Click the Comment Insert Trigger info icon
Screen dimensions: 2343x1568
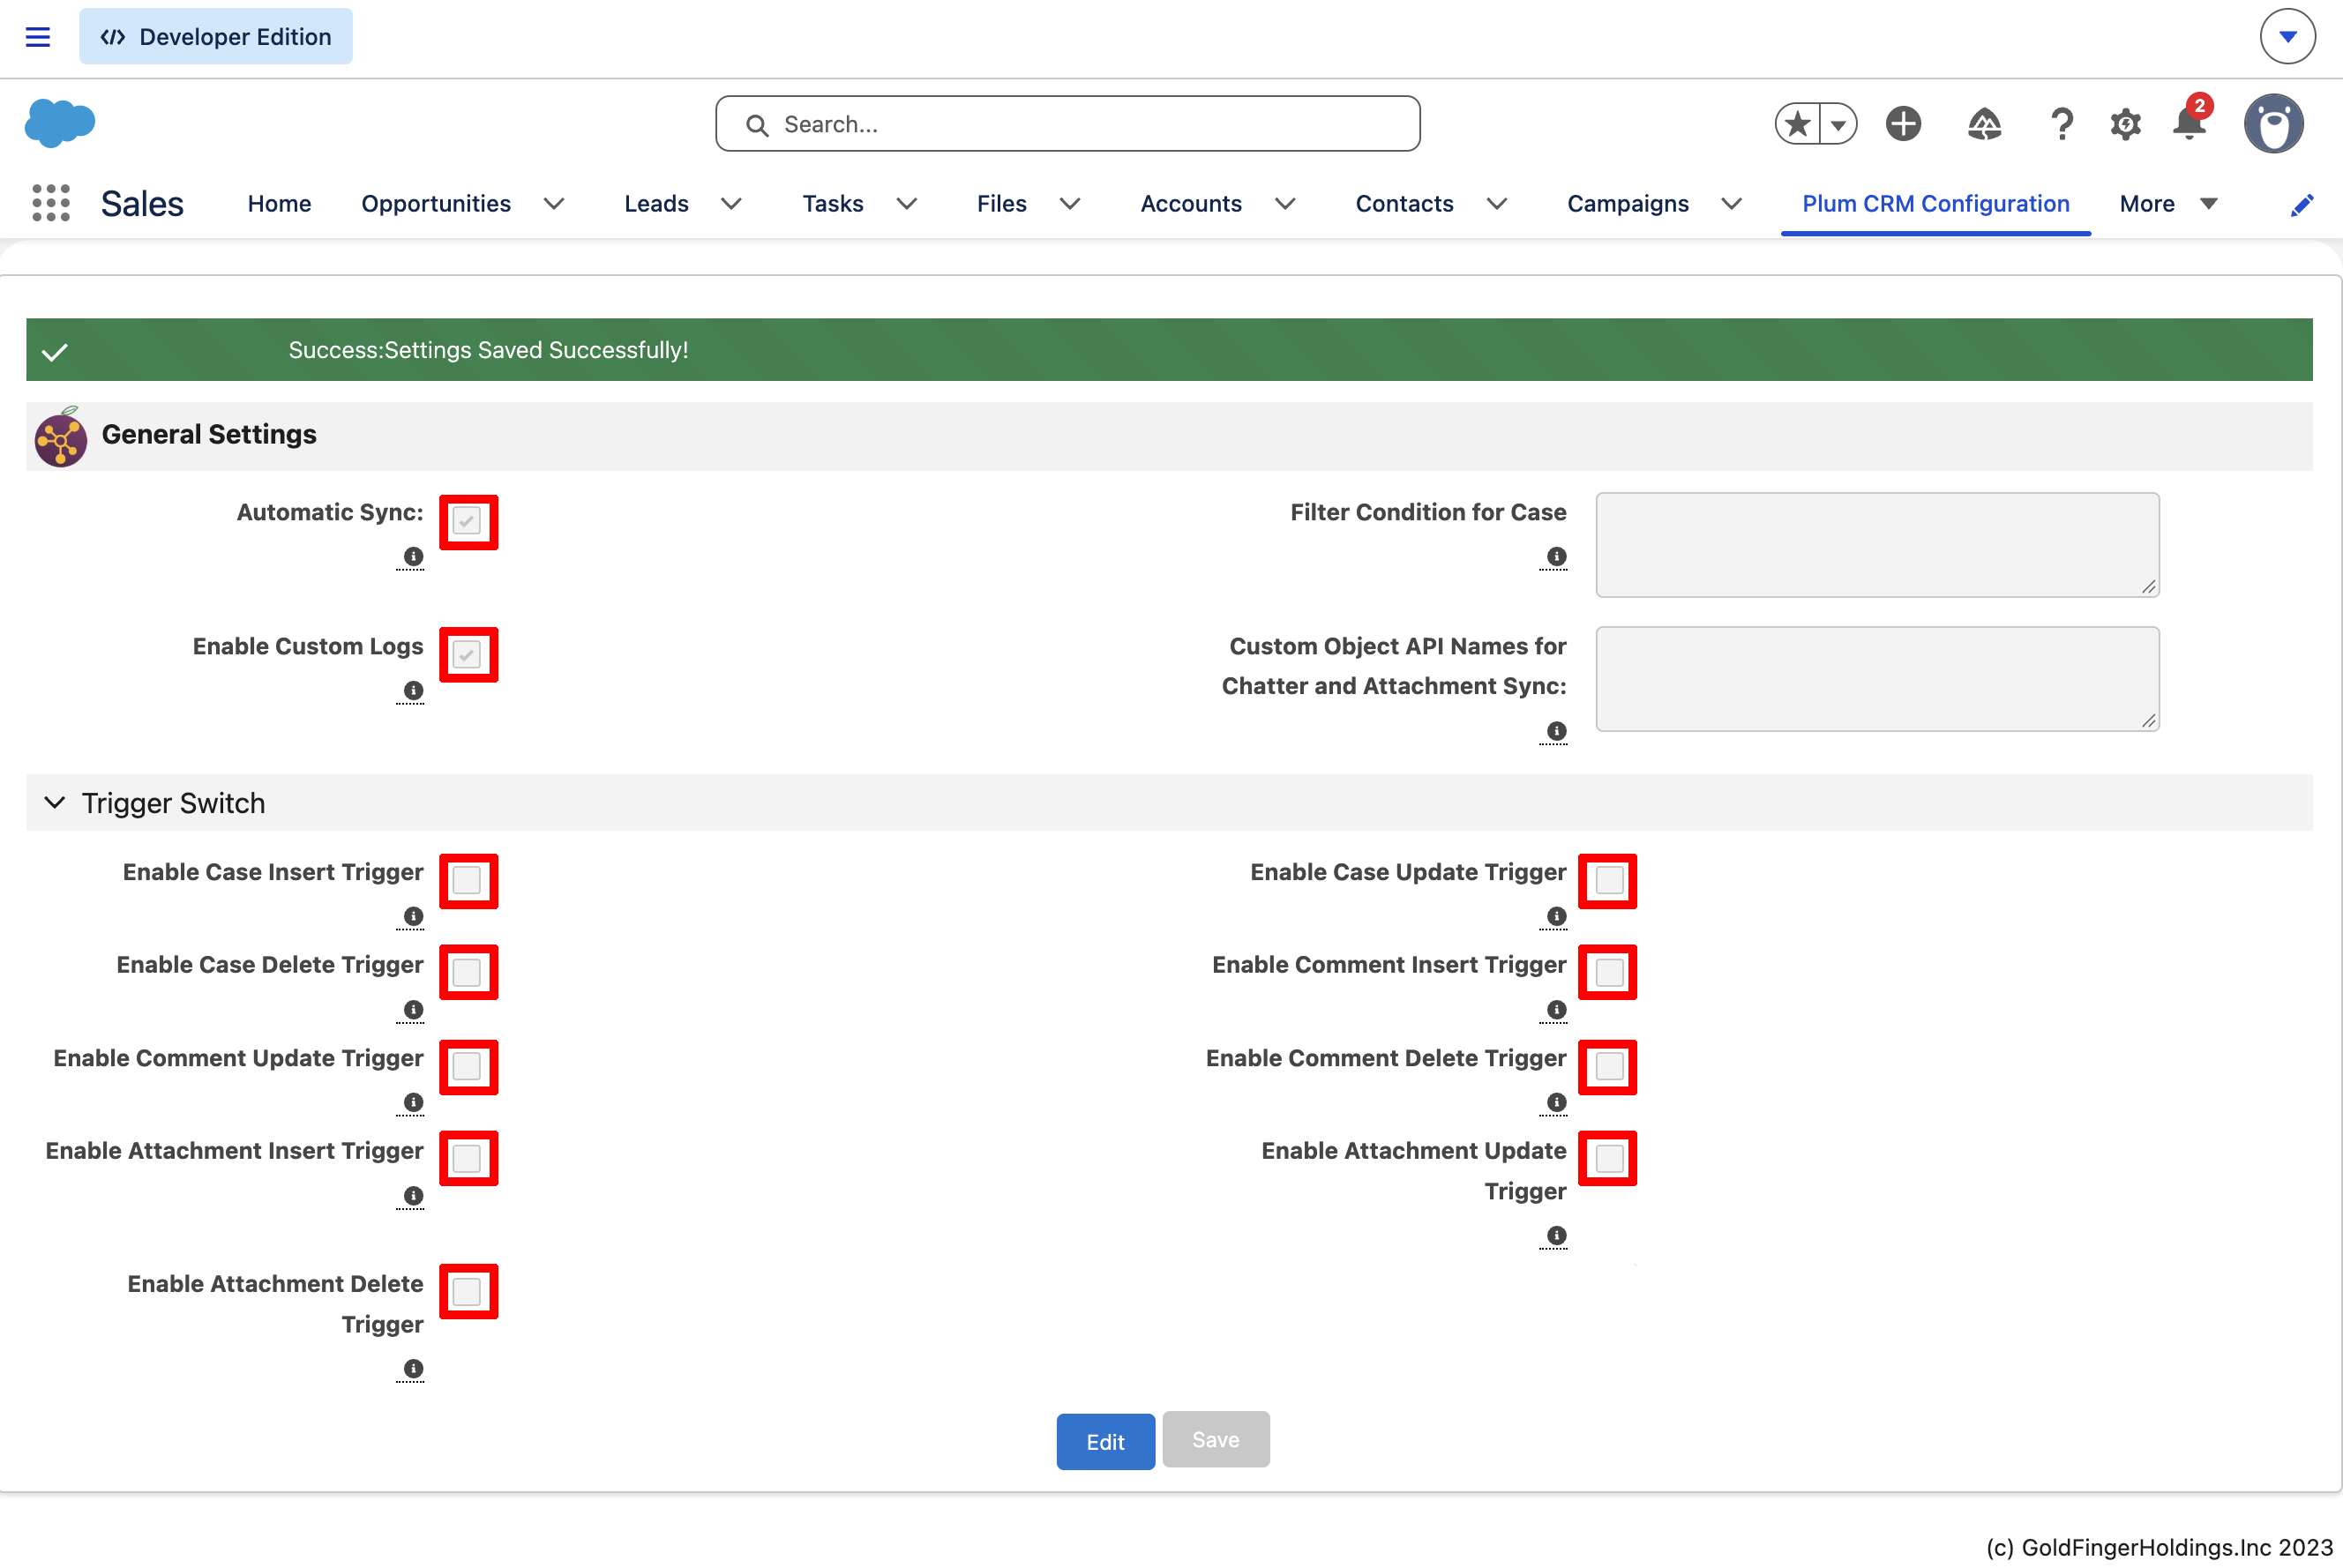pos(1556,1009)
